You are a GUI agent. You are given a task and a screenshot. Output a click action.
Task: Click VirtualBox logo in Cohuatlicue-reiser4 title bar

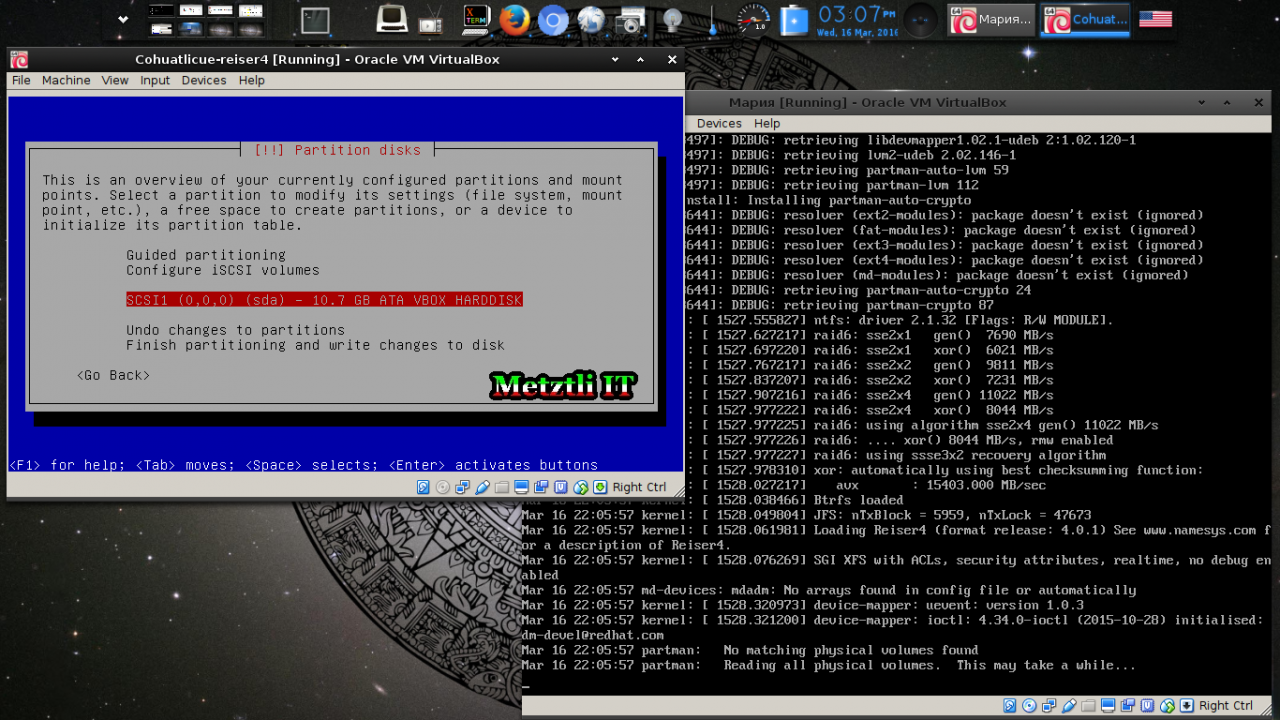[19, 59]
